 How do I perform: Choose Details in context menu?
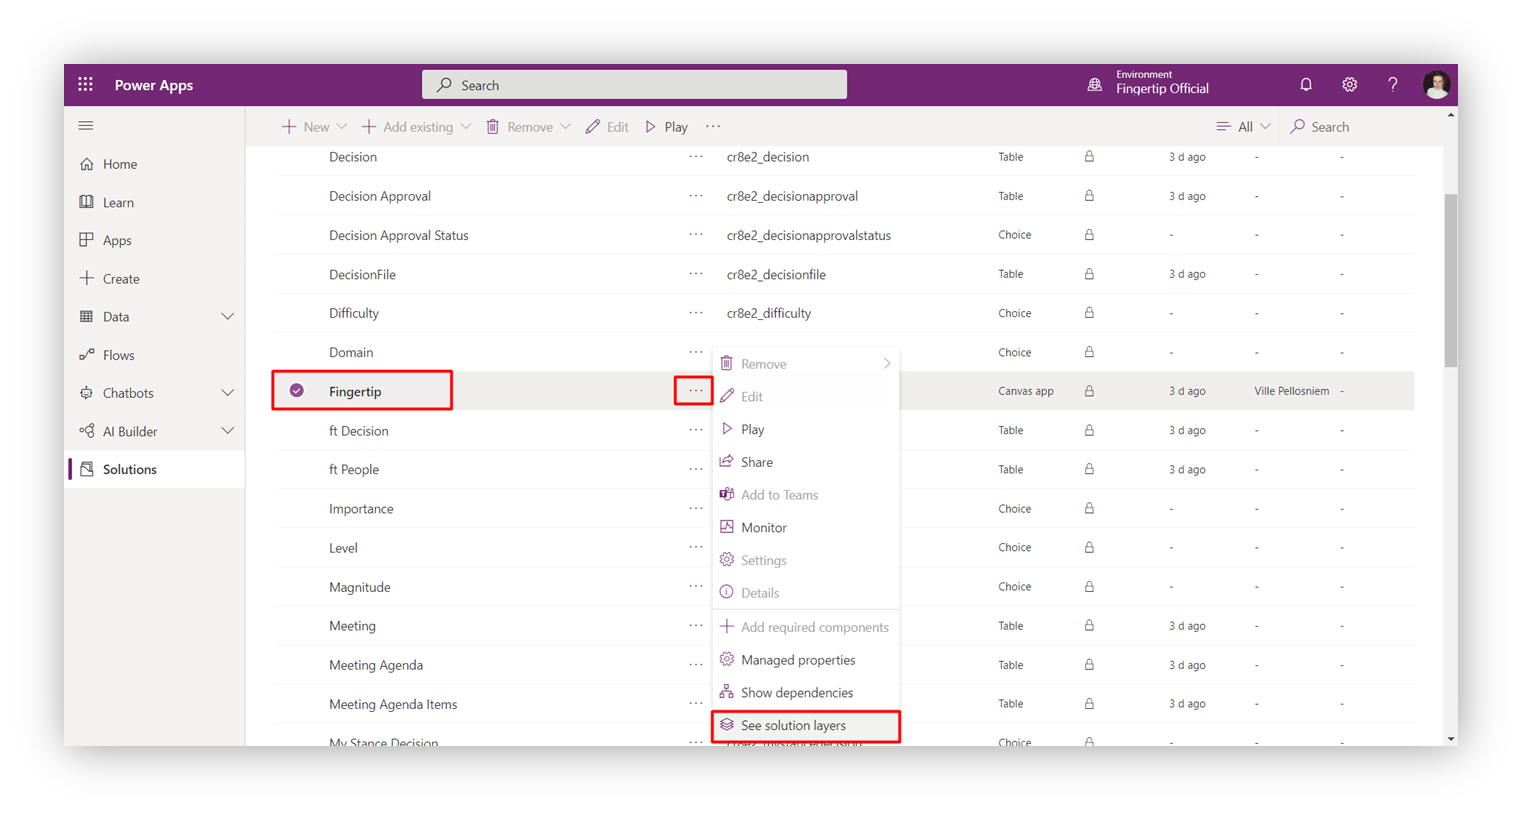tap(806, 593)
